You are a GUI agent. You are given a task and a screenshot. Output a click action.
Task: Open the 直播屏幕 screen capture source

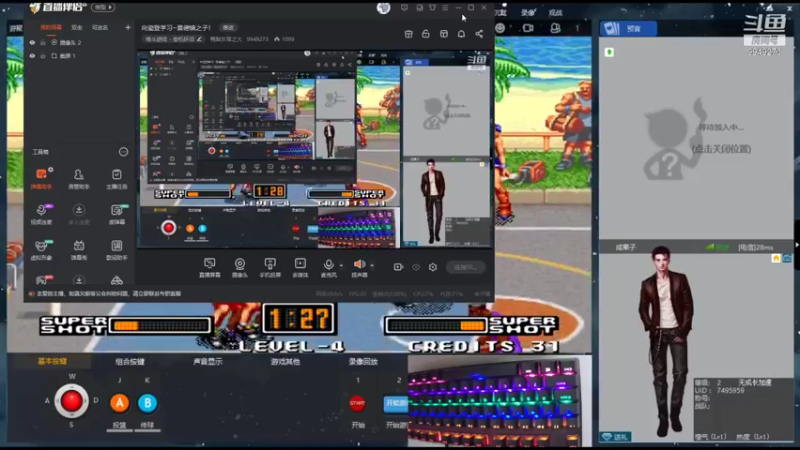click(209, 267)
